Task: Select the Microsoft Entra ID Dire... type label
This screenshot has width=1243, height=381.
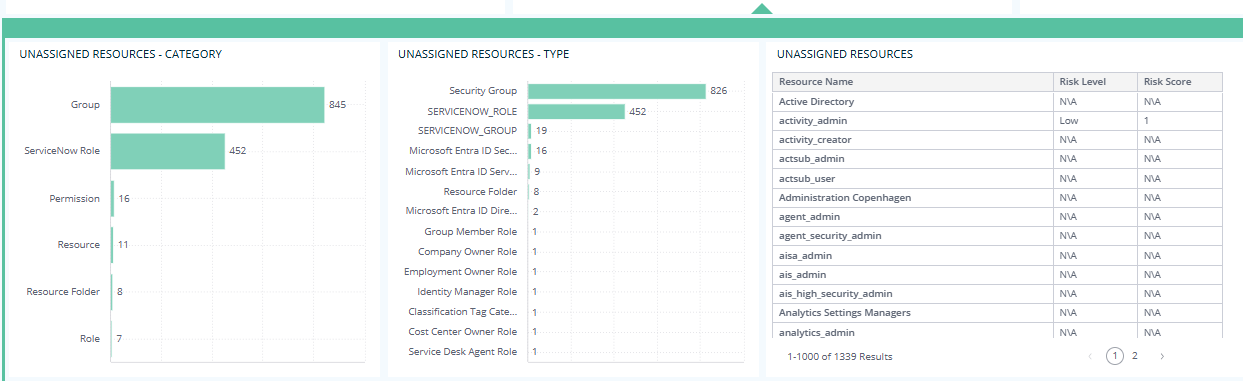Action: pos(461,211)
